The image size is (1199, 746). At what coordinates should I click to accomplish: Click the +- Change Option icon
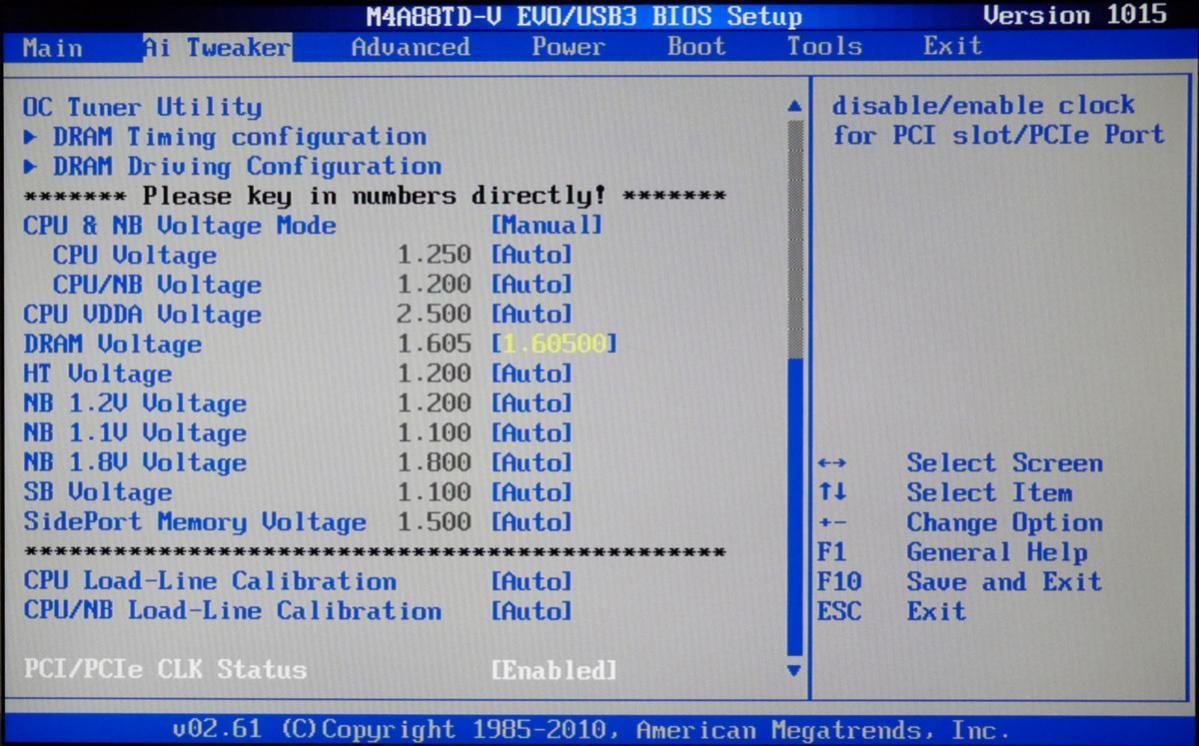tap(832, 523)
